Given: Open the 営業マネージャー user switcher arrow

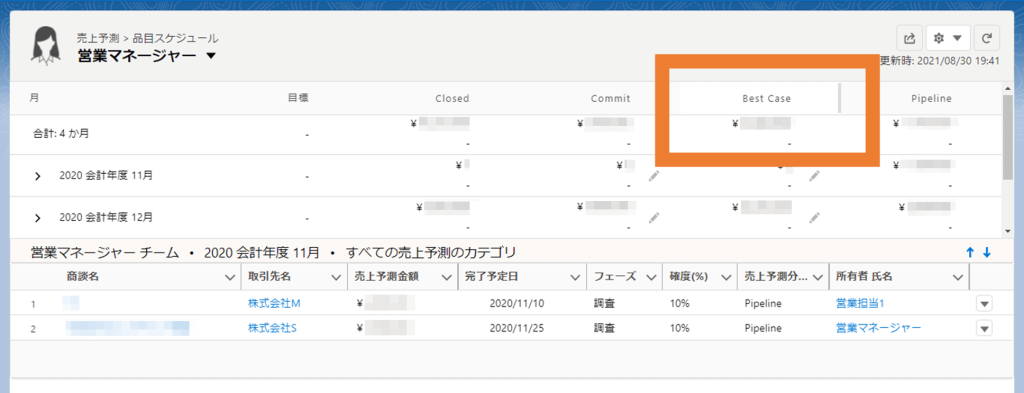Looking at the screenshot, I should click(x=210, y=56).
